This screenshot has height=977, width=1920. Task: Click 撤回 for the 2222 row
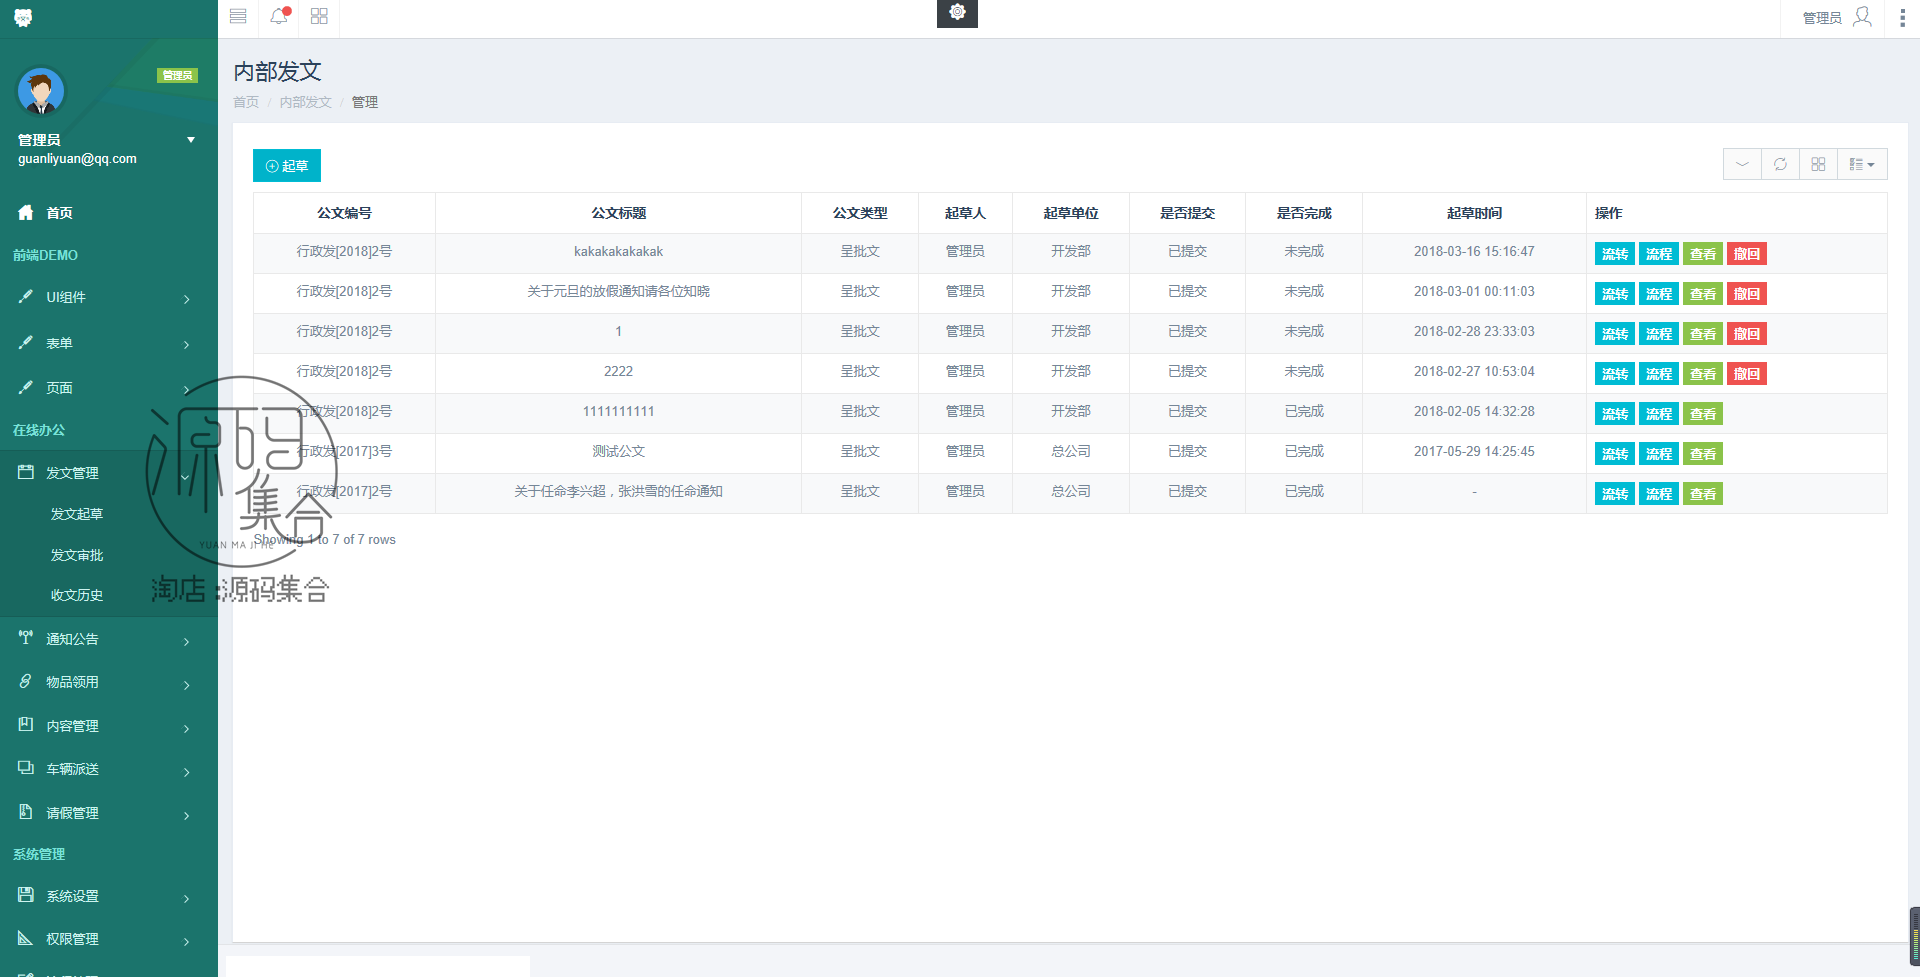point(1747,374)
